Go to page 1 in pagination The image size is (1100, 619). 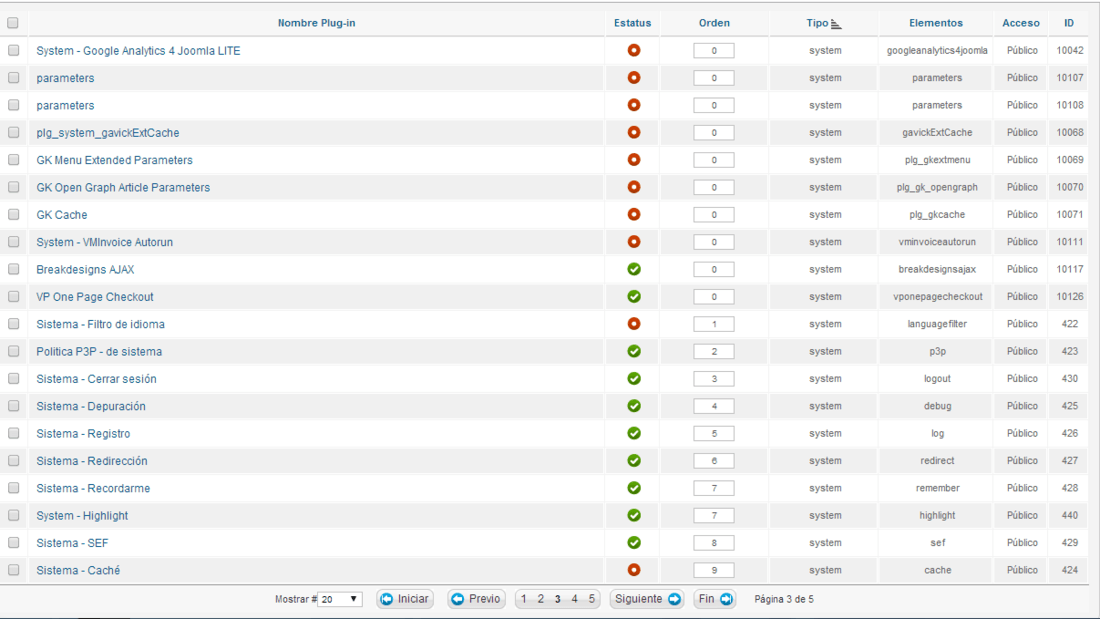523,599
